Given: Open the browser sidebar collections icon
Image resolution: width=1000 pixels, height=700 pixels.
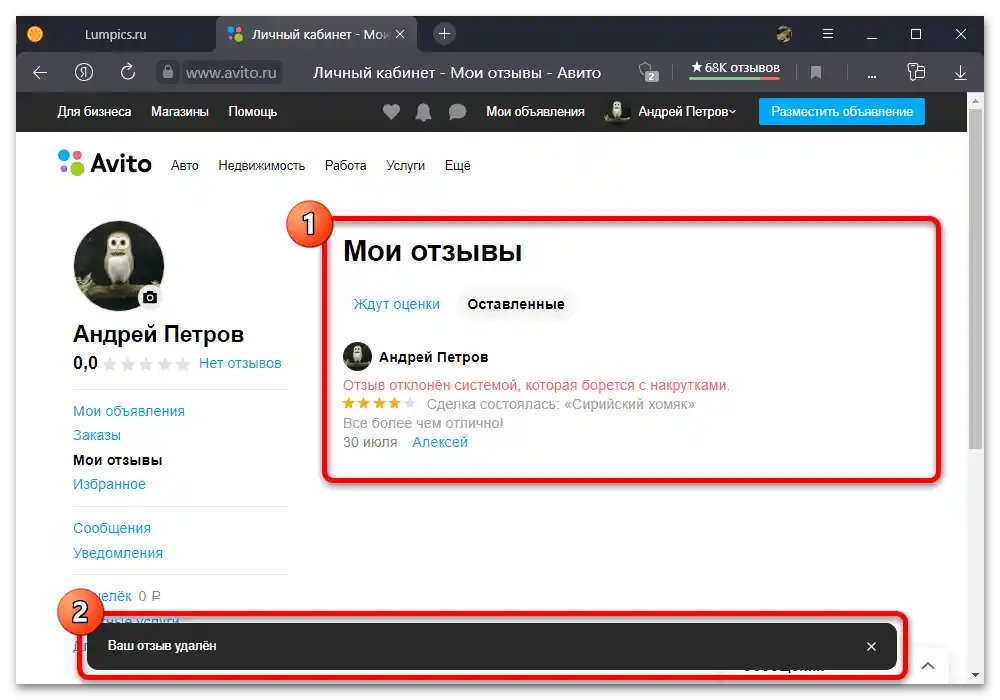Looking at the screenshot, I should coord(916,72).
